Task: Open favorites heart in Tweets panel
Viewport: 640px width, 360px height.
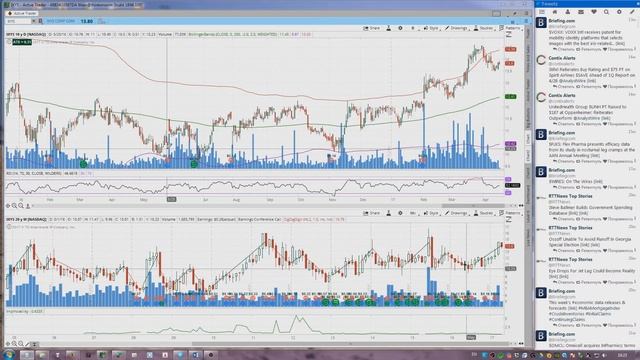Action: click(593, 12)
